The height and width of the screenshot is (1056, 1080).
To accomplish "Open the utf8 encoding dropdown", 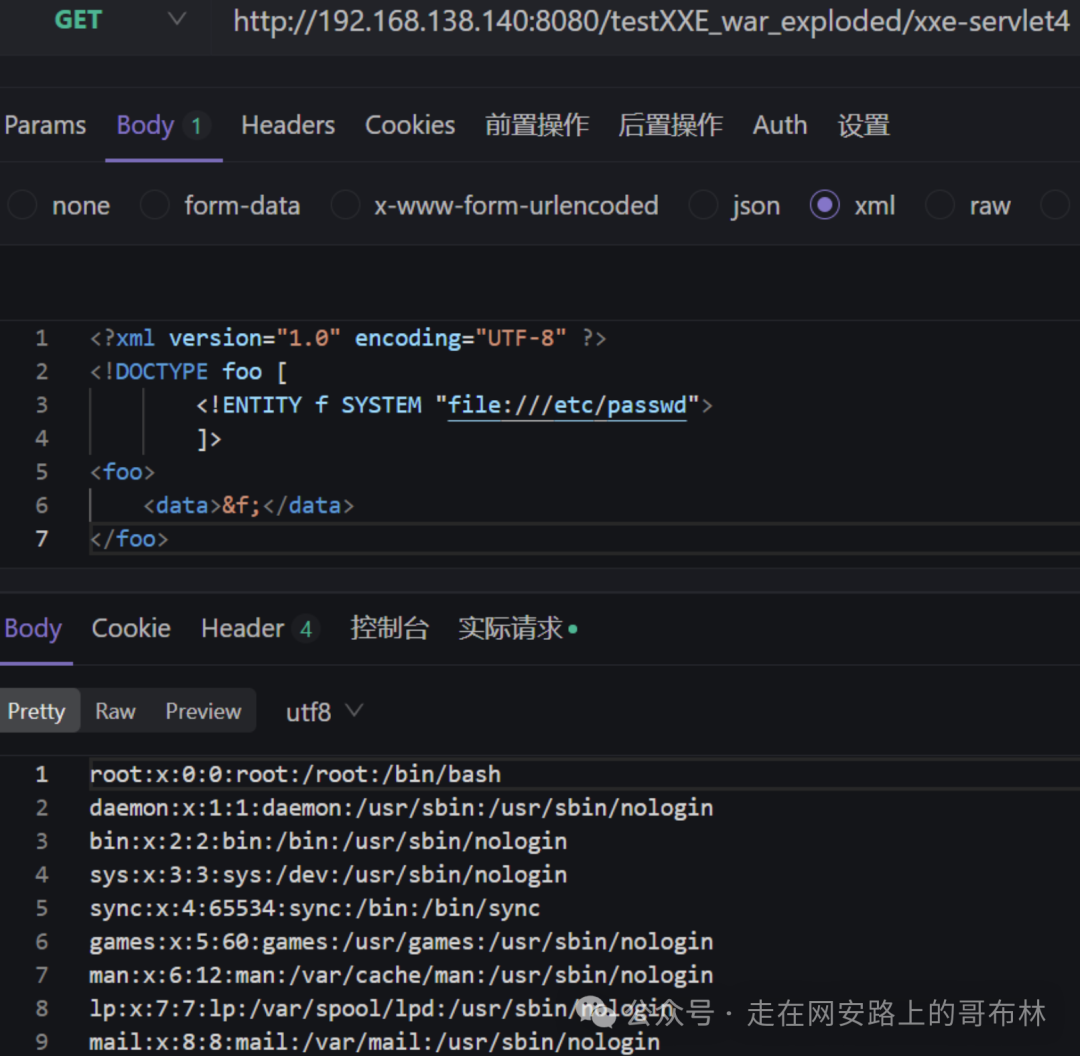I will [x=324, y=712].
